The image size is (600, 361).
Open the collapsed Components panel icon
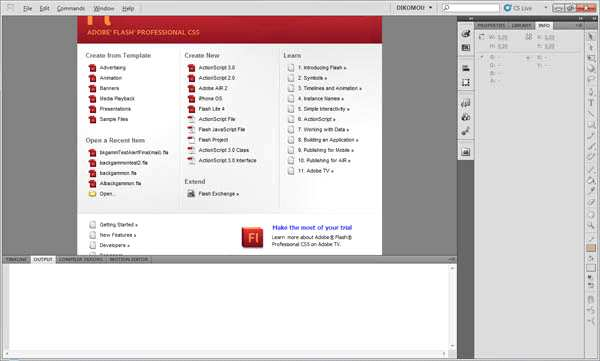tap(466, 117)
